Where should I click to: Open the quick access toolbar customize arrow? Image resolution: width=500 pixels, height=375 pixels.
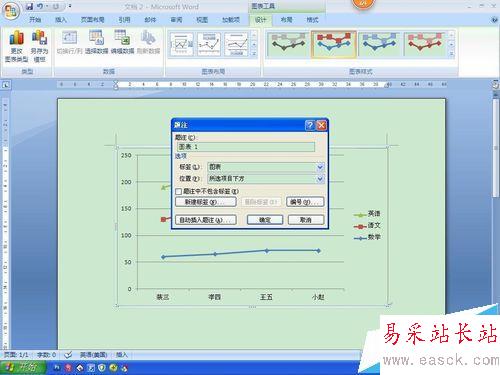[x=70, y=6]
